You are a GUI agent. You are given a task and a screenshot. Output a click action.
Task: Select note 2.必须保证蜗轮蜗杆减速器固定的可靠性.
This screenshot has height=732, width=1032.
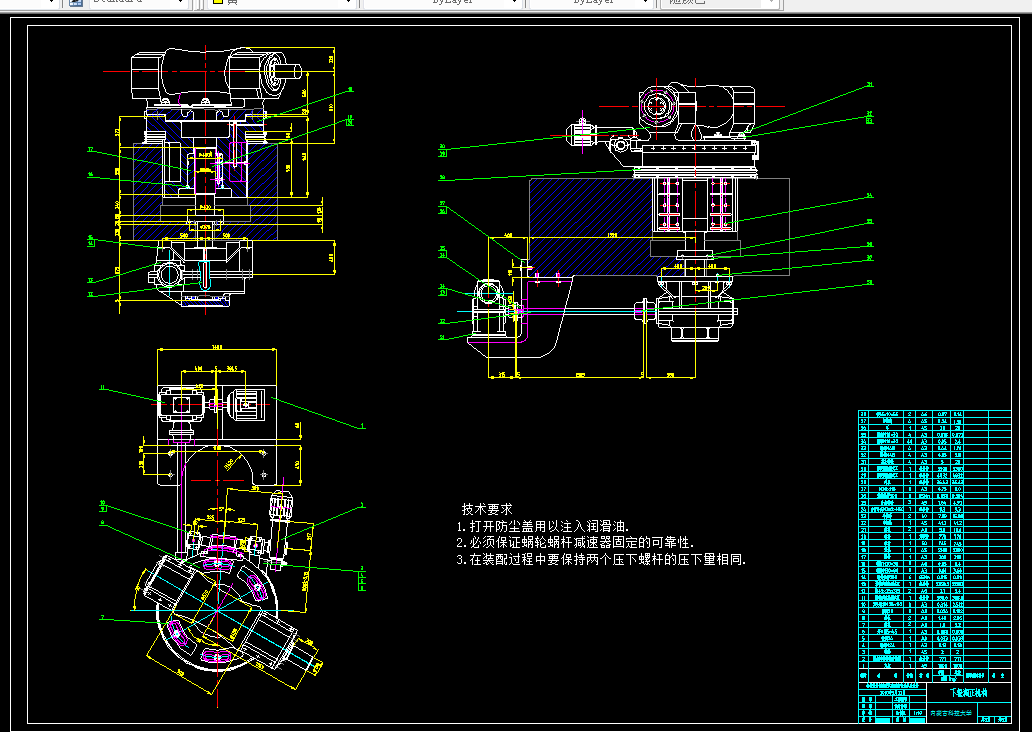coord(575,542)
